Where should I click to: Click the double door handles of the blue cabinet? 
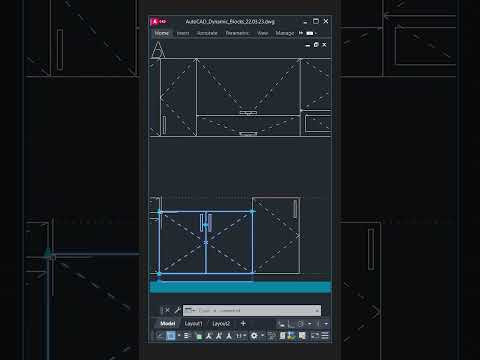pos(206,223)
